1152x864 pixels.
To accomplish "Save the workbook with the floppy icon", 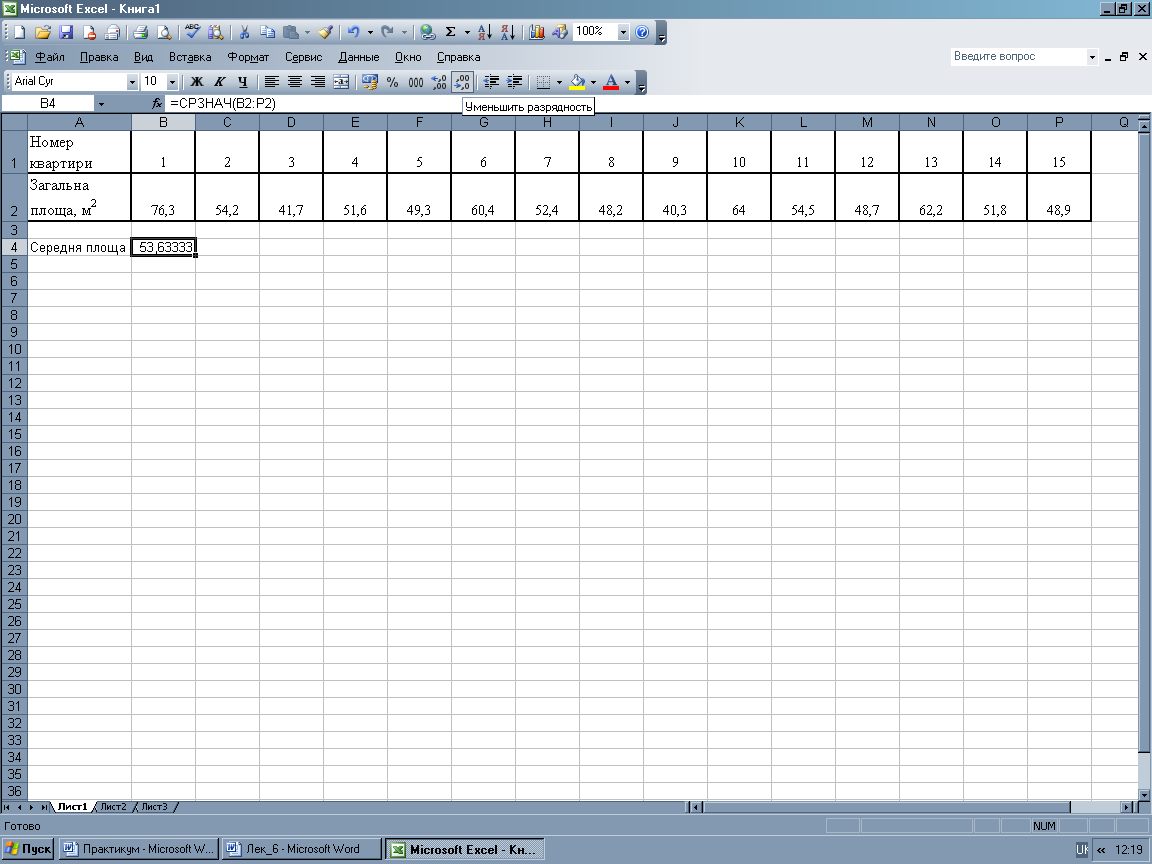I will 66,32.
